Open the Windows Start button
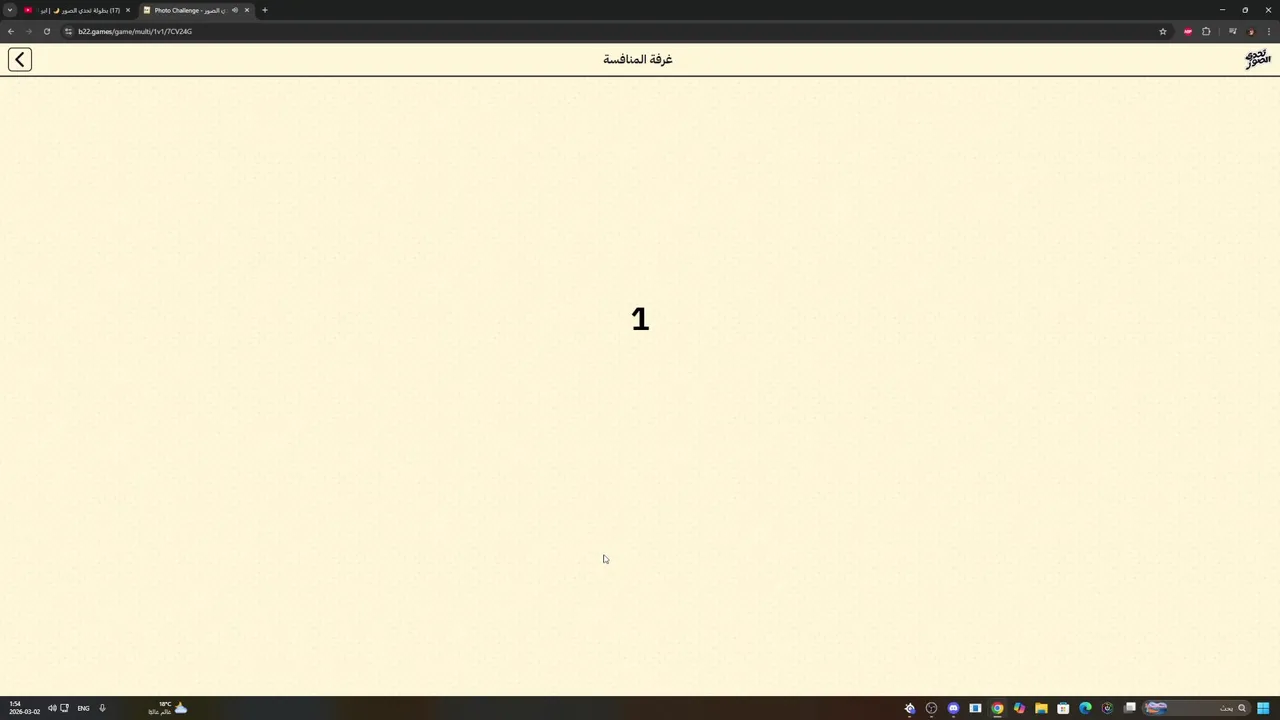The height and width of the screenshot is (720, 1280). pyautogui.click(x=1264, y=708)
